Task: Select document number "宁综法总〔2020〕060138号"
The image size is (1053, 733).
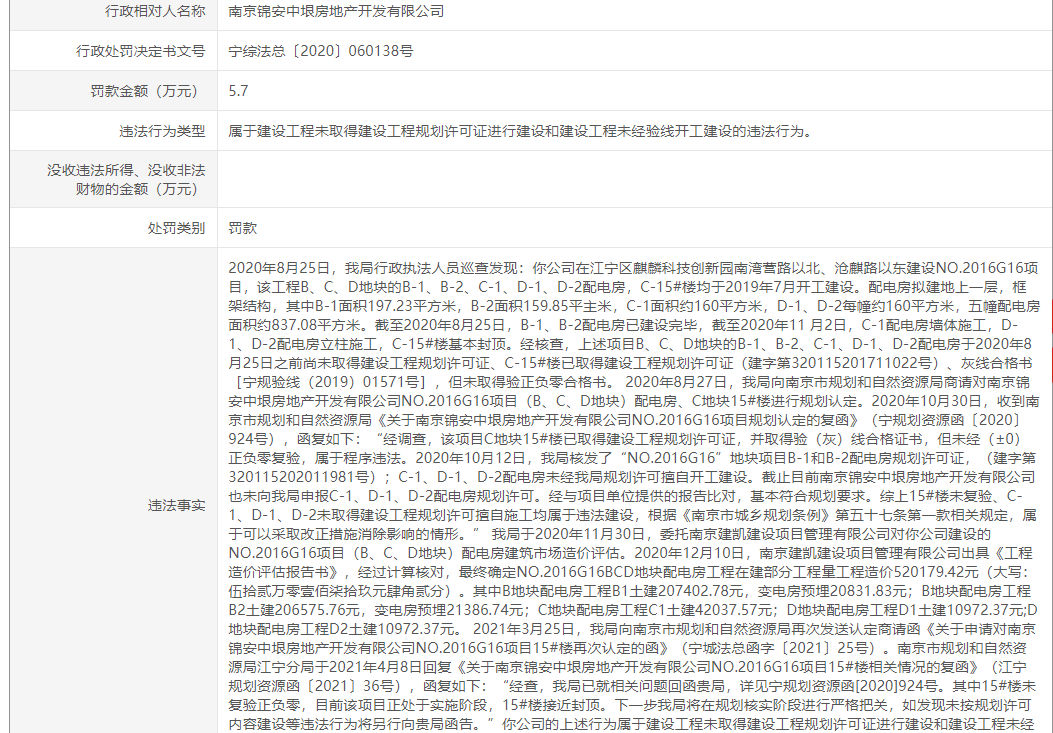Action: point(321,51)
